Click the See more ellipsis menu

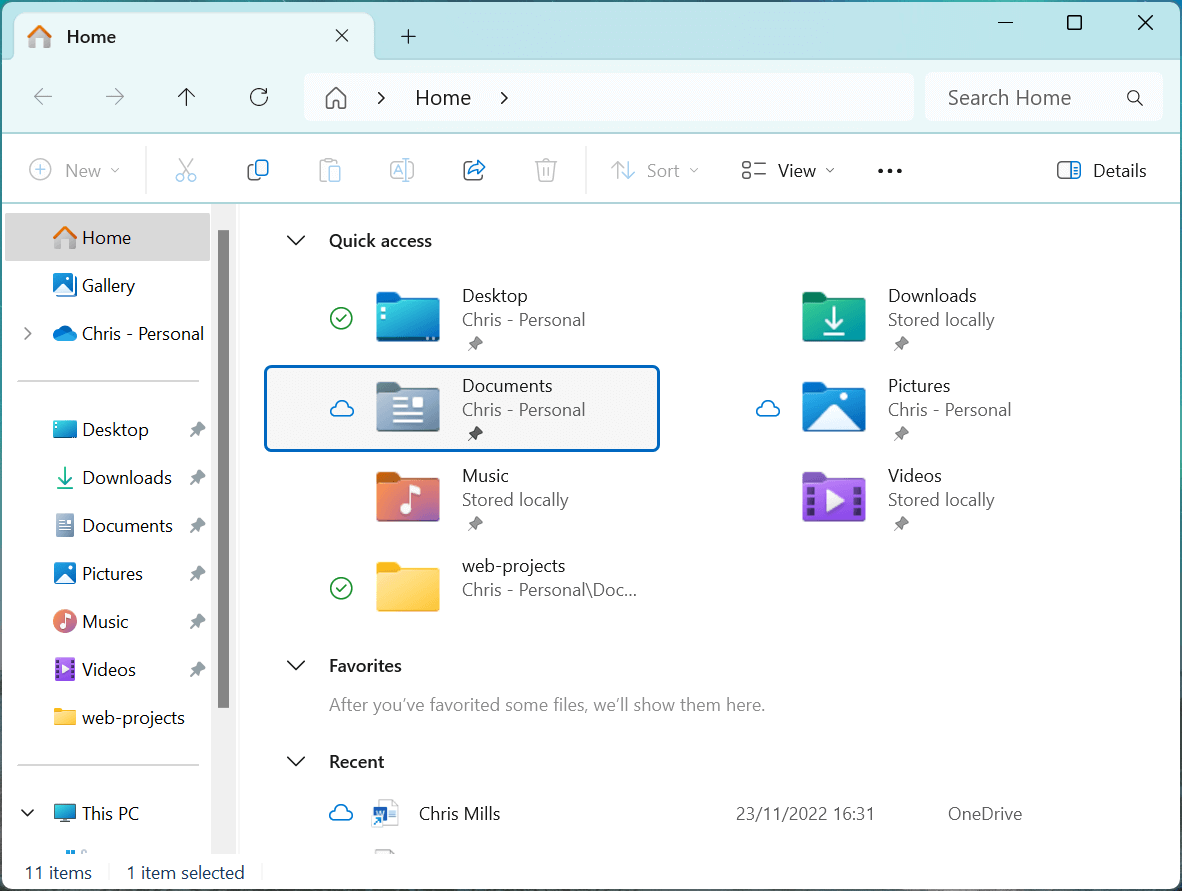click(x=889, y=170)
